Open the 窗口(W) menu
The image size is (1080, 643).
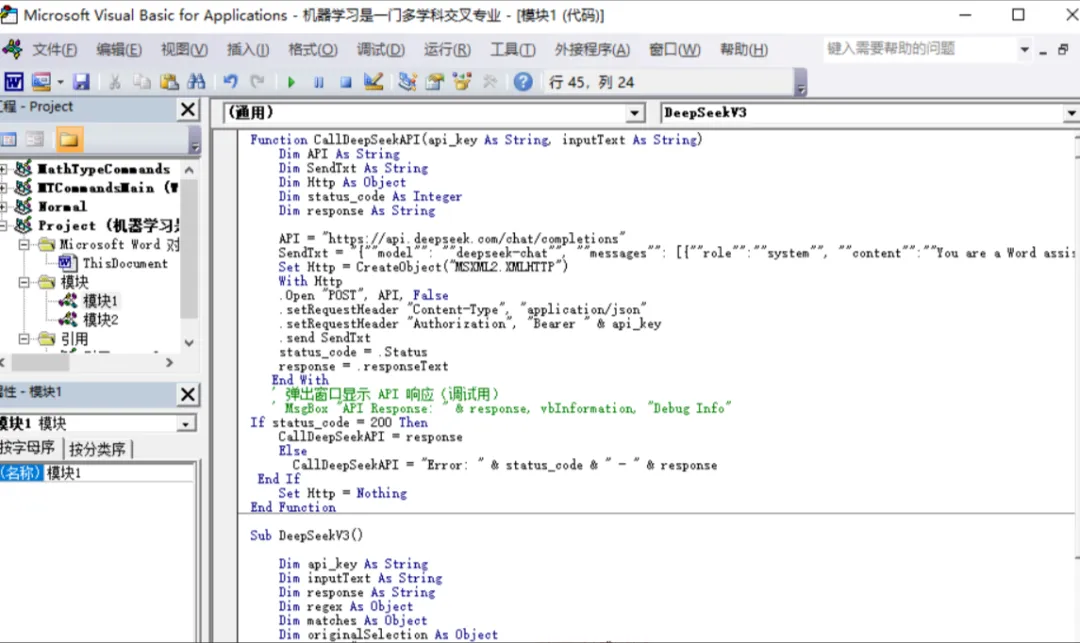point(675,50)
